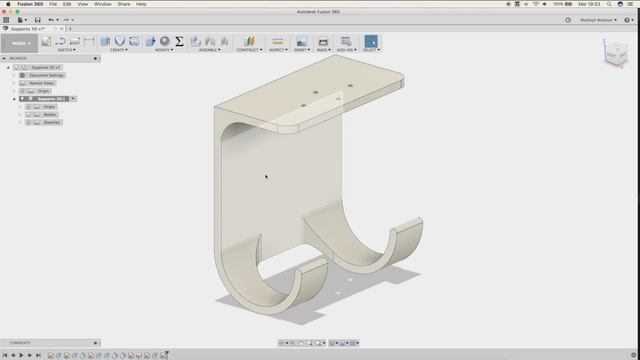The image size is (640, 360).
Task: Click the Insert image icon
Action: pyautogui.click(x=302, y=41)
